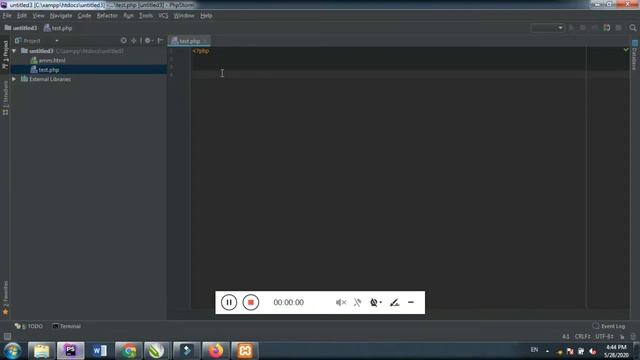Open the Terminal tool window
640x360 pixels.
coord(67,326)
